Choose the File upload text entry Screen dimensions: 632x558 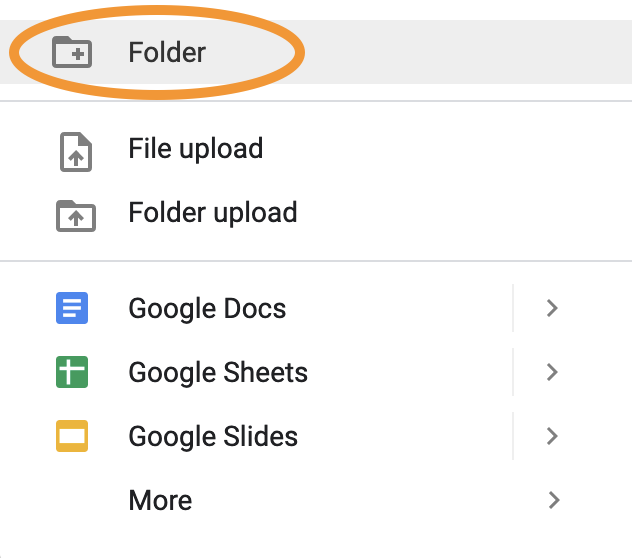click(x=195, y=149)
